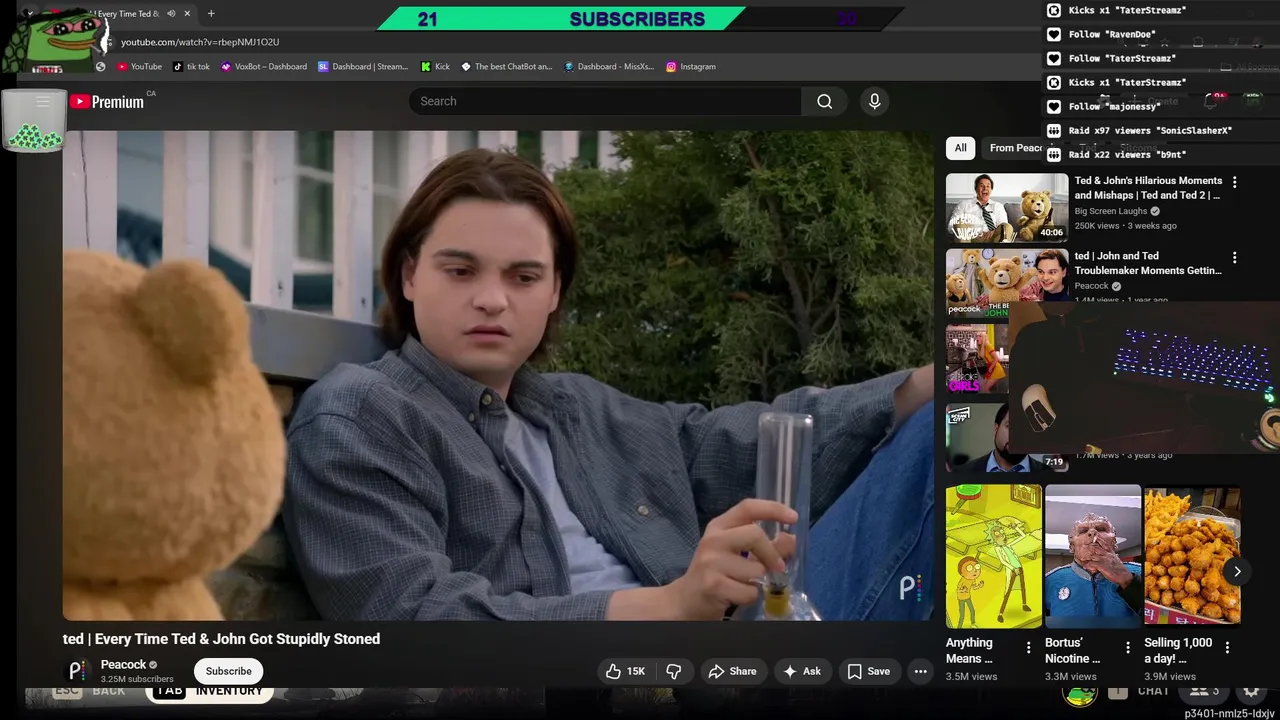Screen dimensions: 1280x720
Task: Open the Dashboard | Stream... bookmark
Action: point(363,67)
